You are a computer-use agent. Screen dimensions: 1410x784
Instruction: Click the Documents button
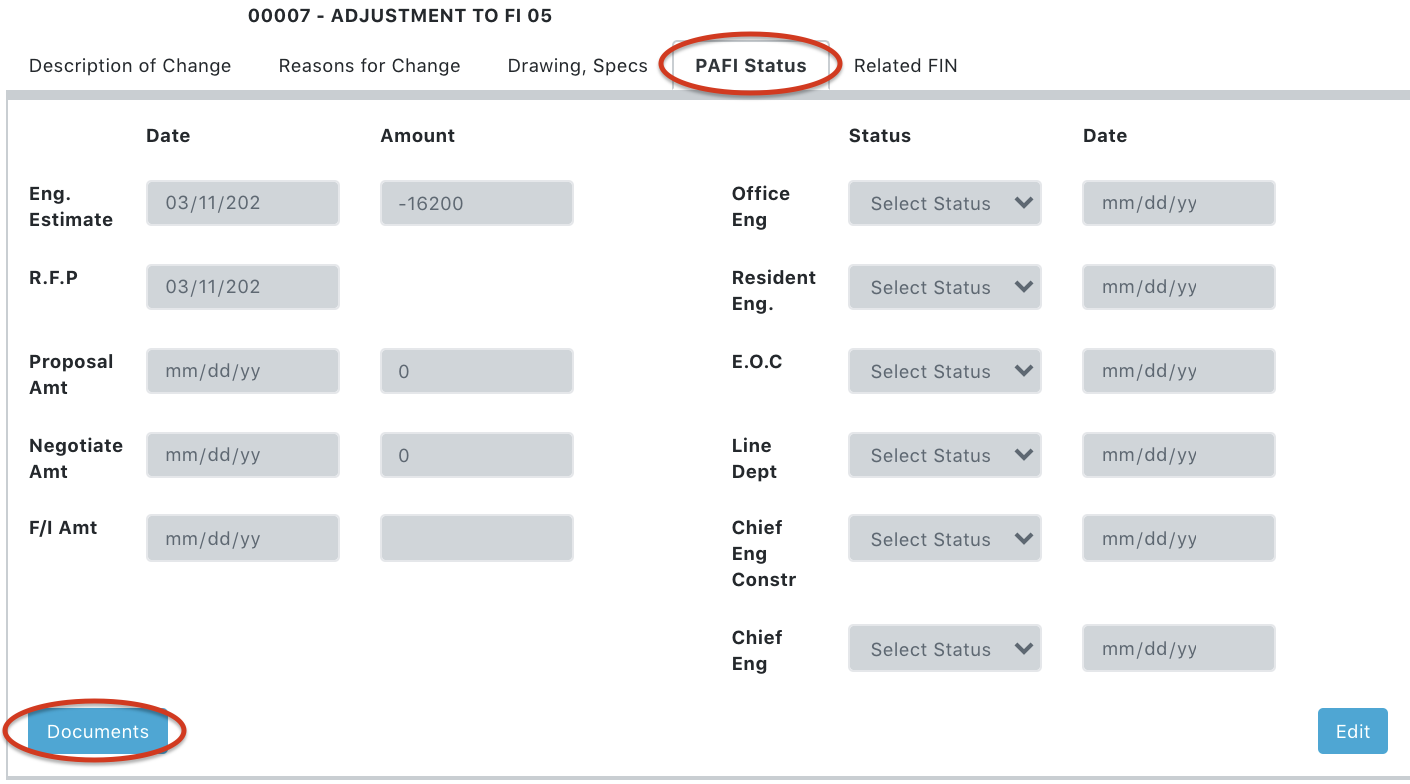[x=97, y=731]
